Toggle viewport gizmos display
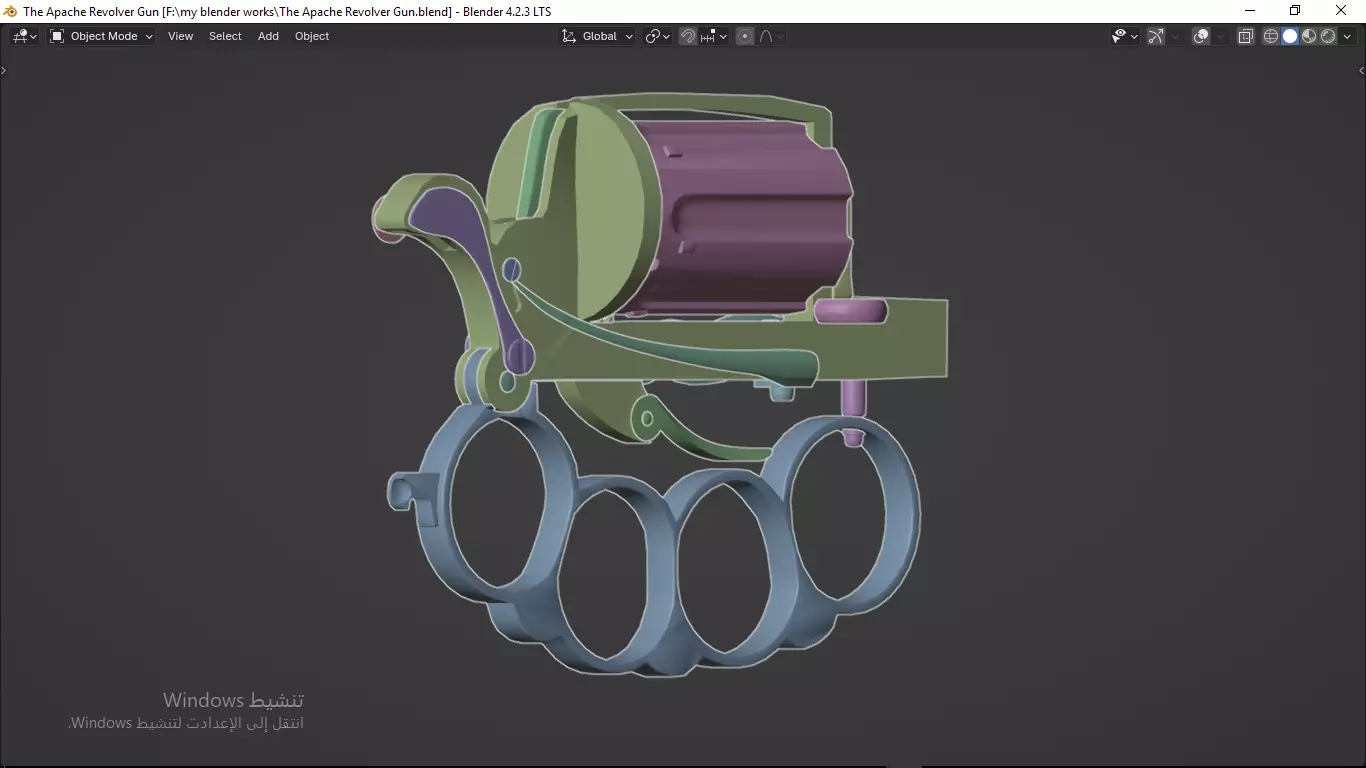1366x768 pixels. pos(1156,36)
